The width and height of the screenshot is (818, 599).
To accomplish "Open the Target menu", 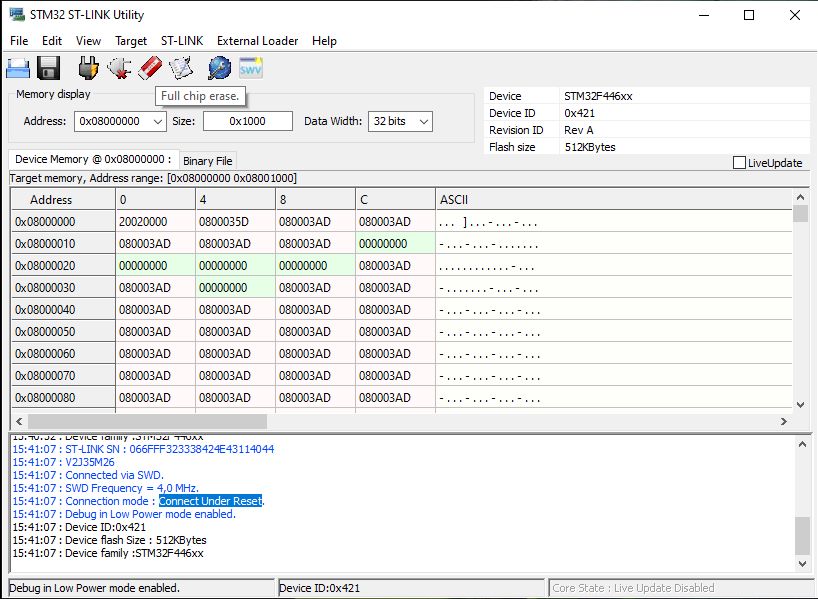I will pos(131,41).
